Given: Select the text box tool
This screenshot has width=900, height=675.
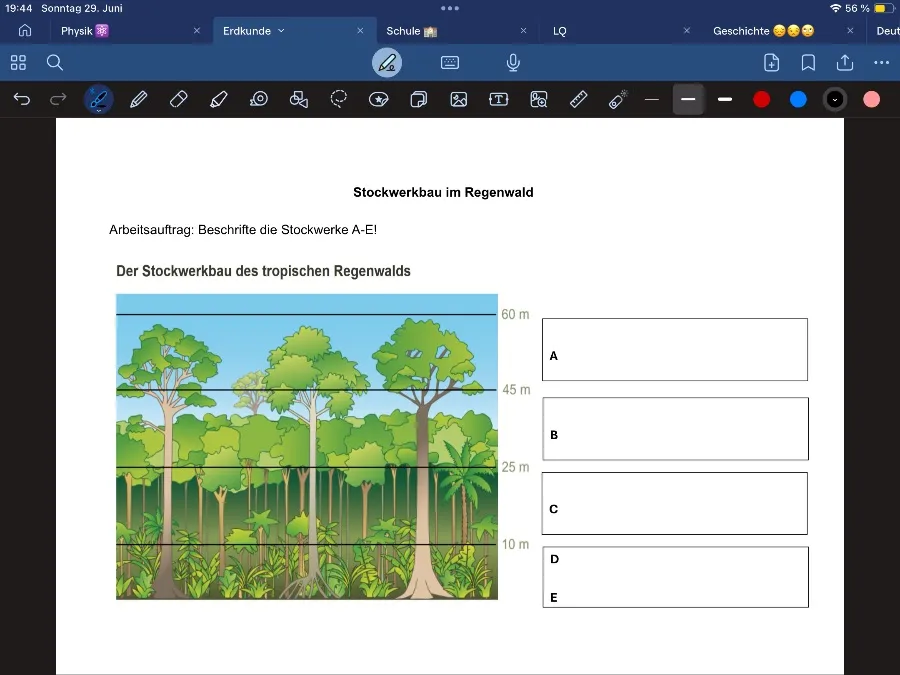Looking at the screenshot, I should [498, 99].
